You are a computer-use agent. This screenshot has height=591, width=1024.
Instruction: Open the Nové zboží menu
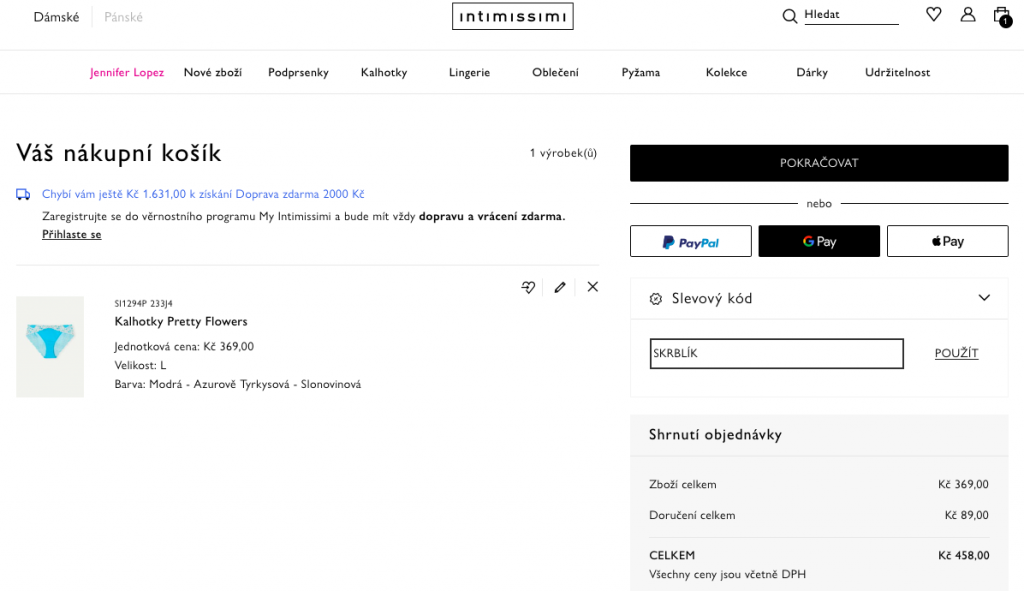pos(213,72)
